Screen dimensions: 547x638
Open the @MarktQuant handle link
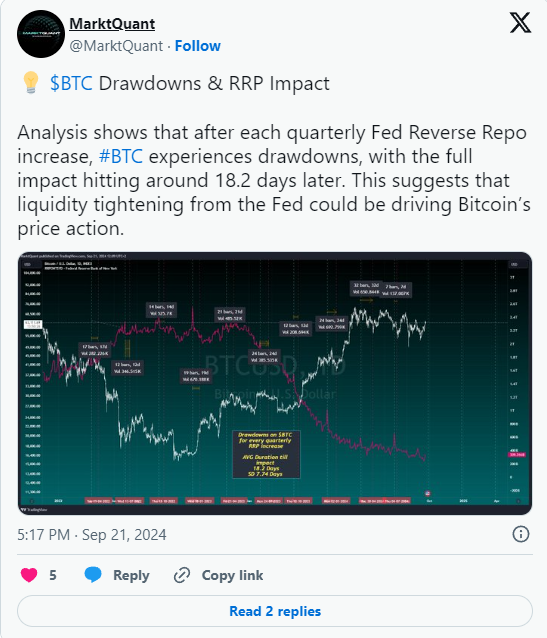click(x=116, y=46)
